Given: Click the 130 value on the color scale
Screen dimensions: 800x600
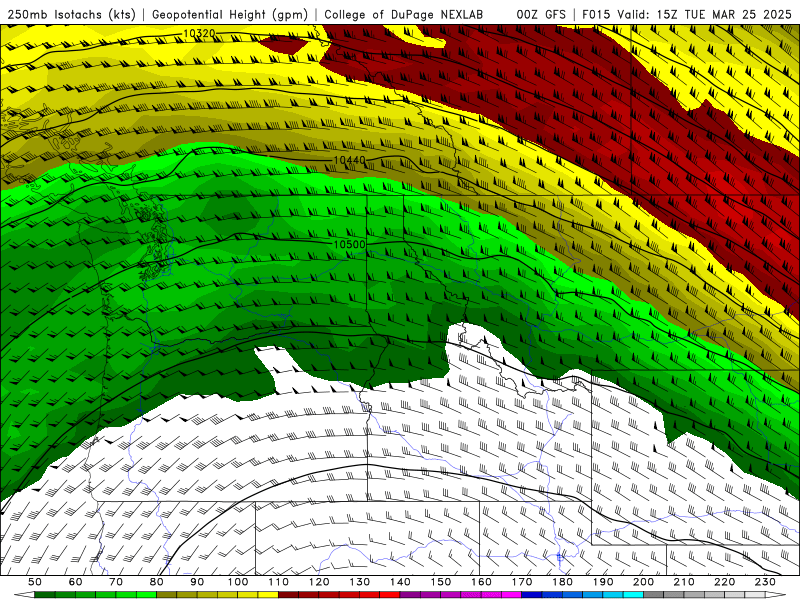Looking at the screenshot, I should [360, 582].
